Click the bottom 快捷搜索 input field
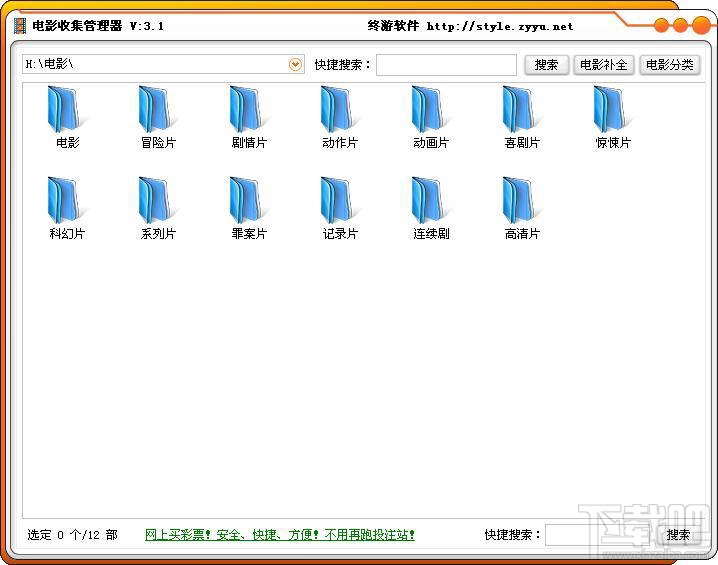The width and height of the screenshot is (718, 565). coord(600,535)
